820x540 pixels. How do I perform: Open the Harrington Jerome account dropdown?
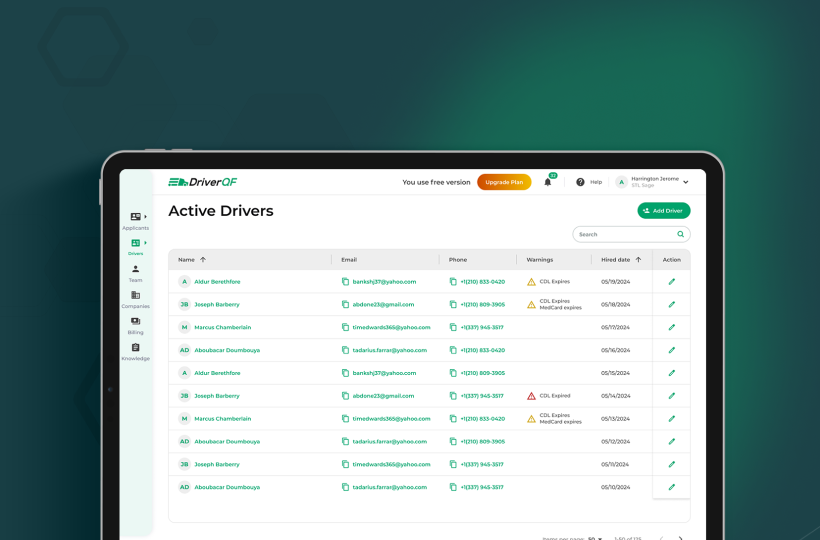pos(685,182)
